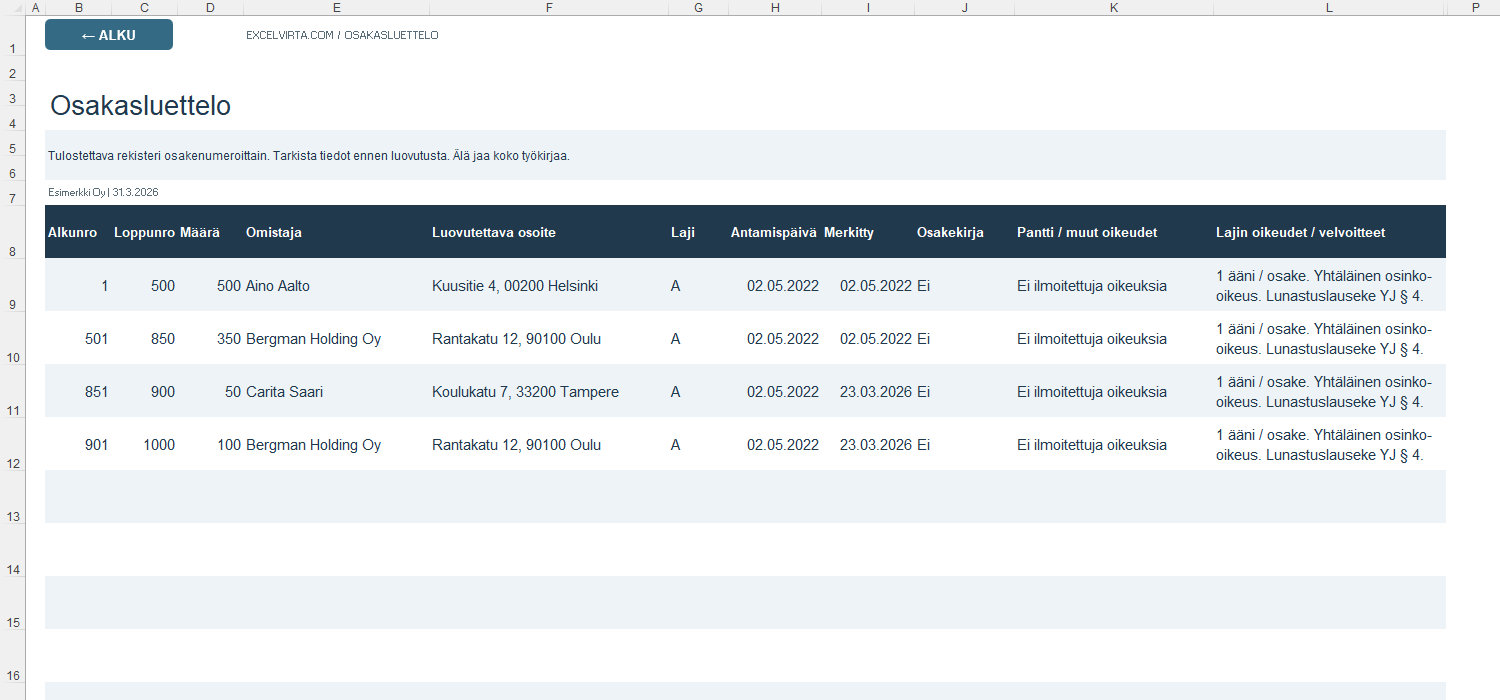Click the EXCELVIRTA.COM / OSAKASLUETTELO breadcrumb text
Image resolution: width=1500 pixels, height=700 pixels.
(342, 35)
